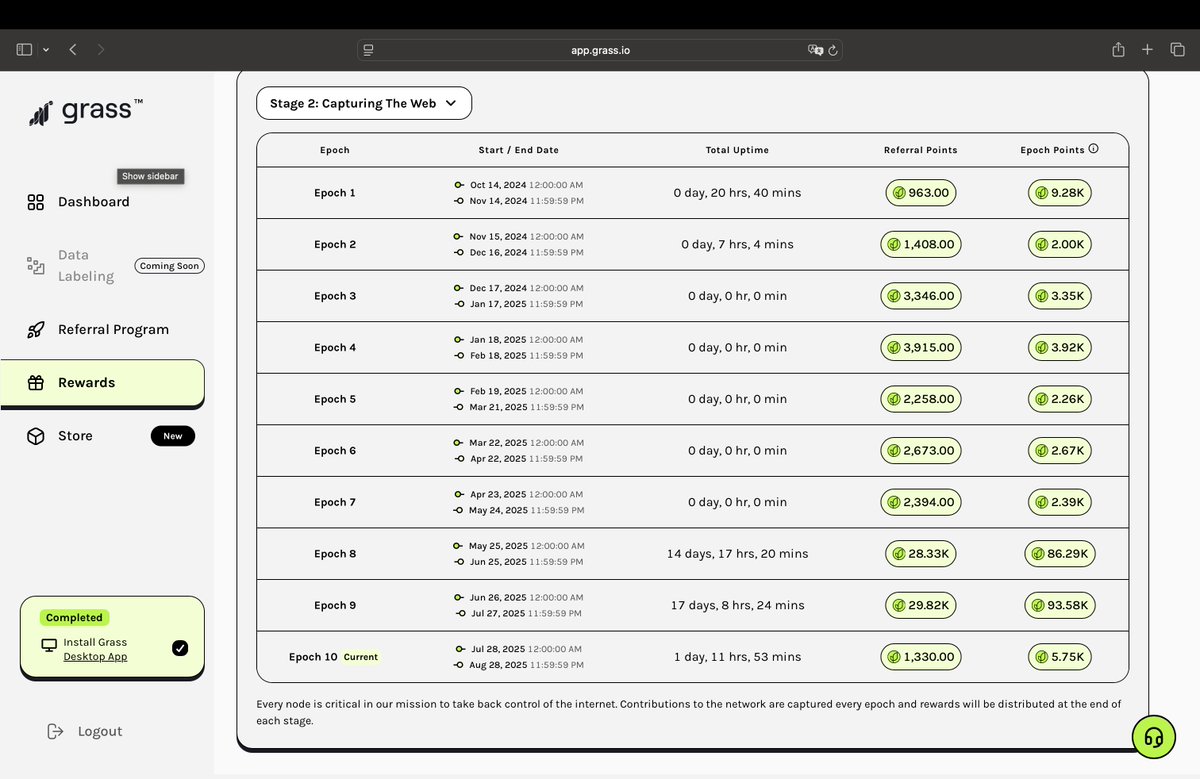Click the Rewards gift icon
Image resolution: width=1200 pixels, height=779 pixels.
point(36,383)
